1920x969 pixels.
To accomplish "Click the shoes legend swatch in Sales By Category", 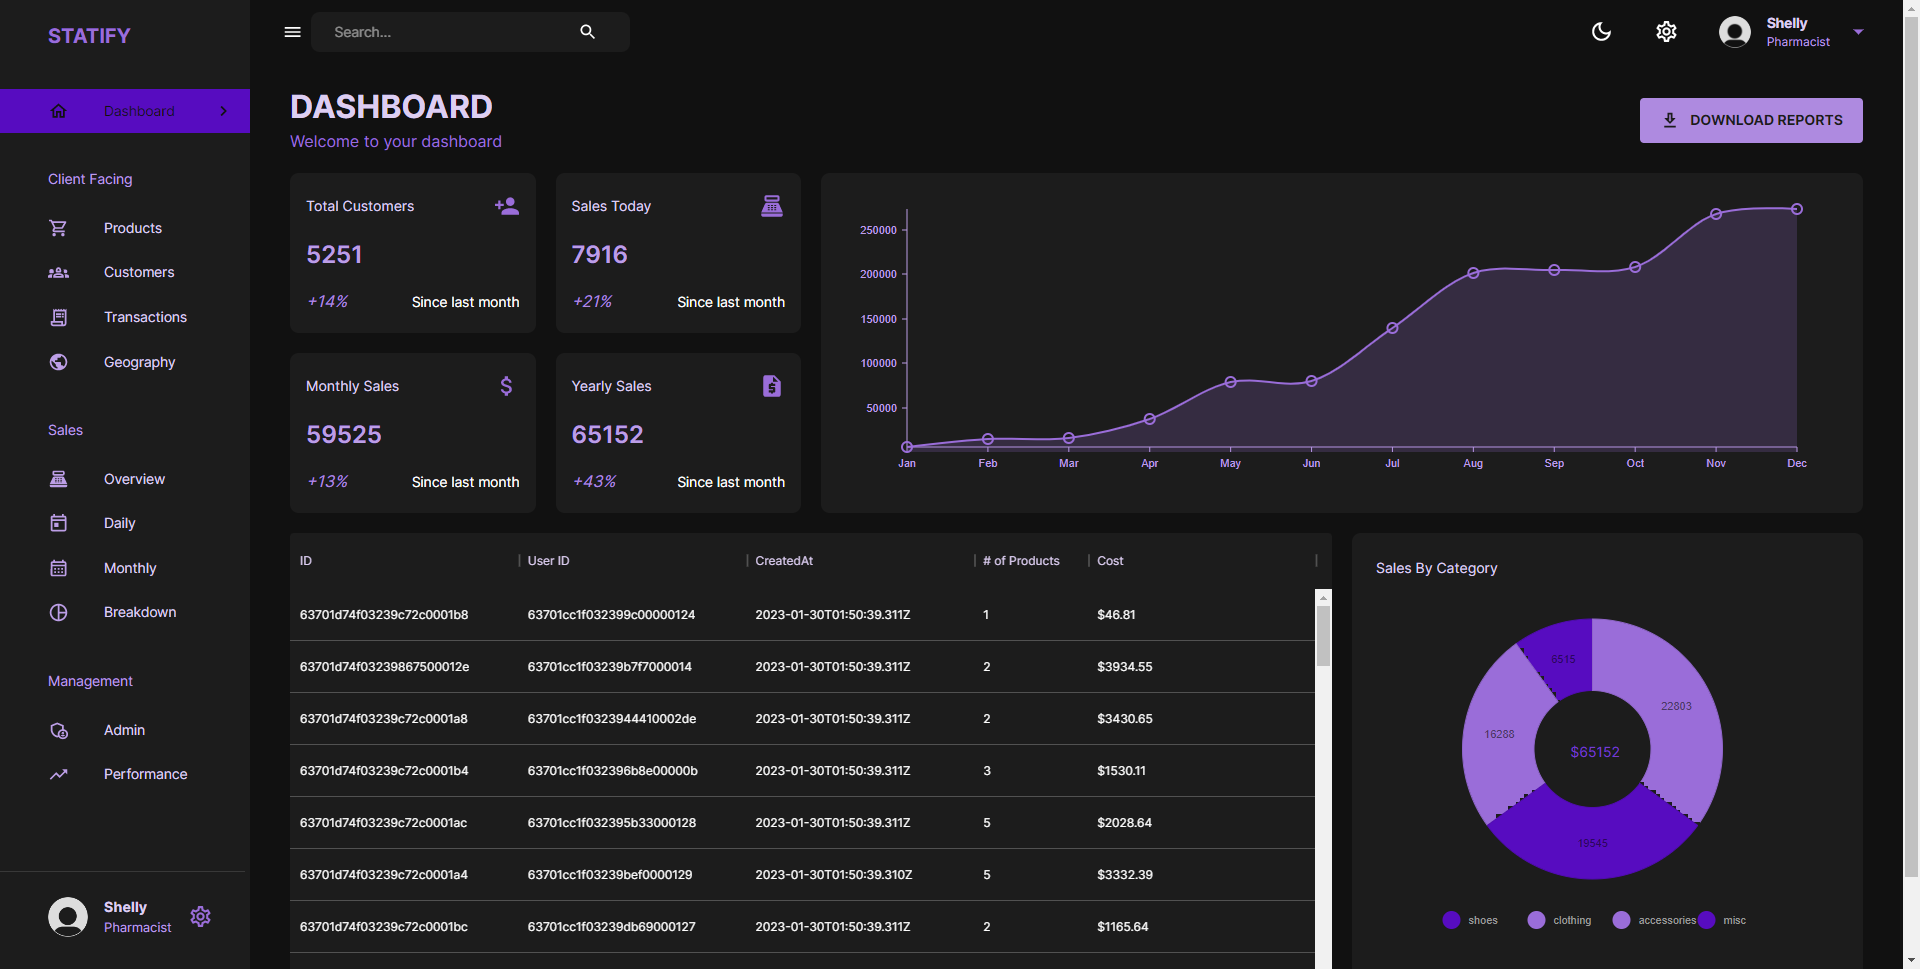I will 1452,920.
